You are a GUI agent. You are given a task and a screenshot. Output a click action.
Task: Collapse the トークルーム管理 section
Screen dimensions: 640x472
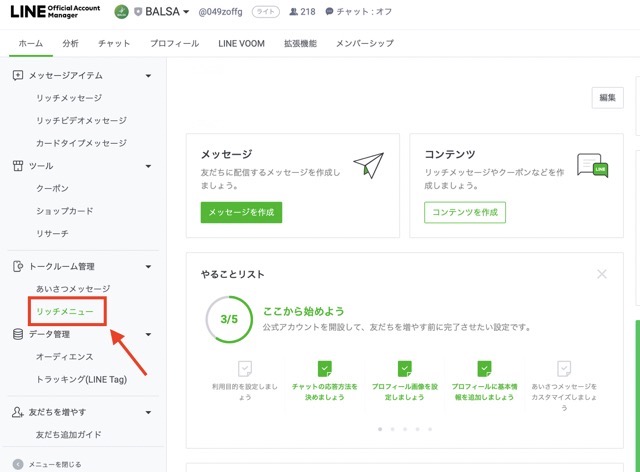(x=148, y=267)
